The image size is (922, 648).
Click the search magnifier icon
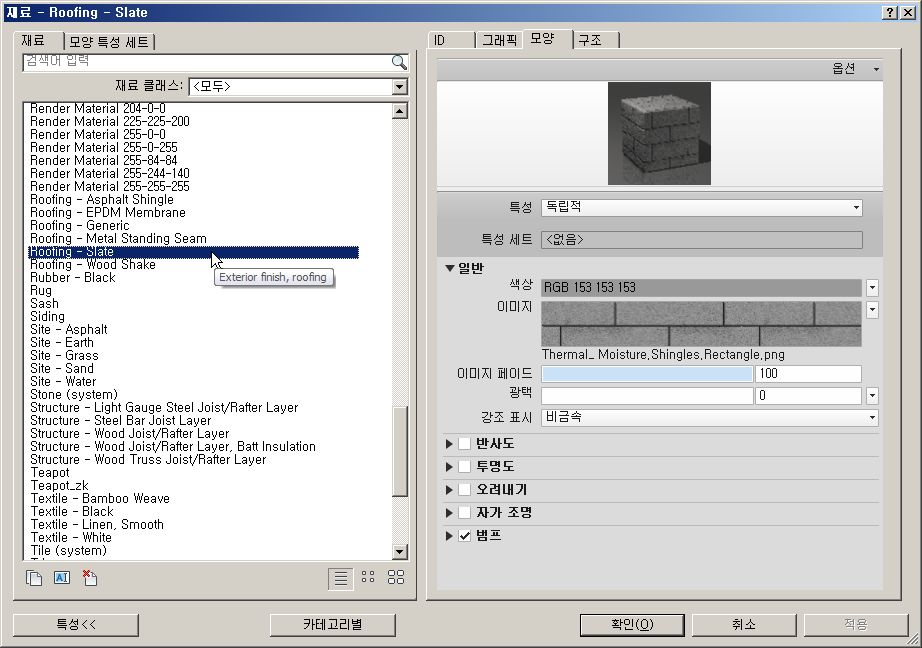[x=399, y=62]
